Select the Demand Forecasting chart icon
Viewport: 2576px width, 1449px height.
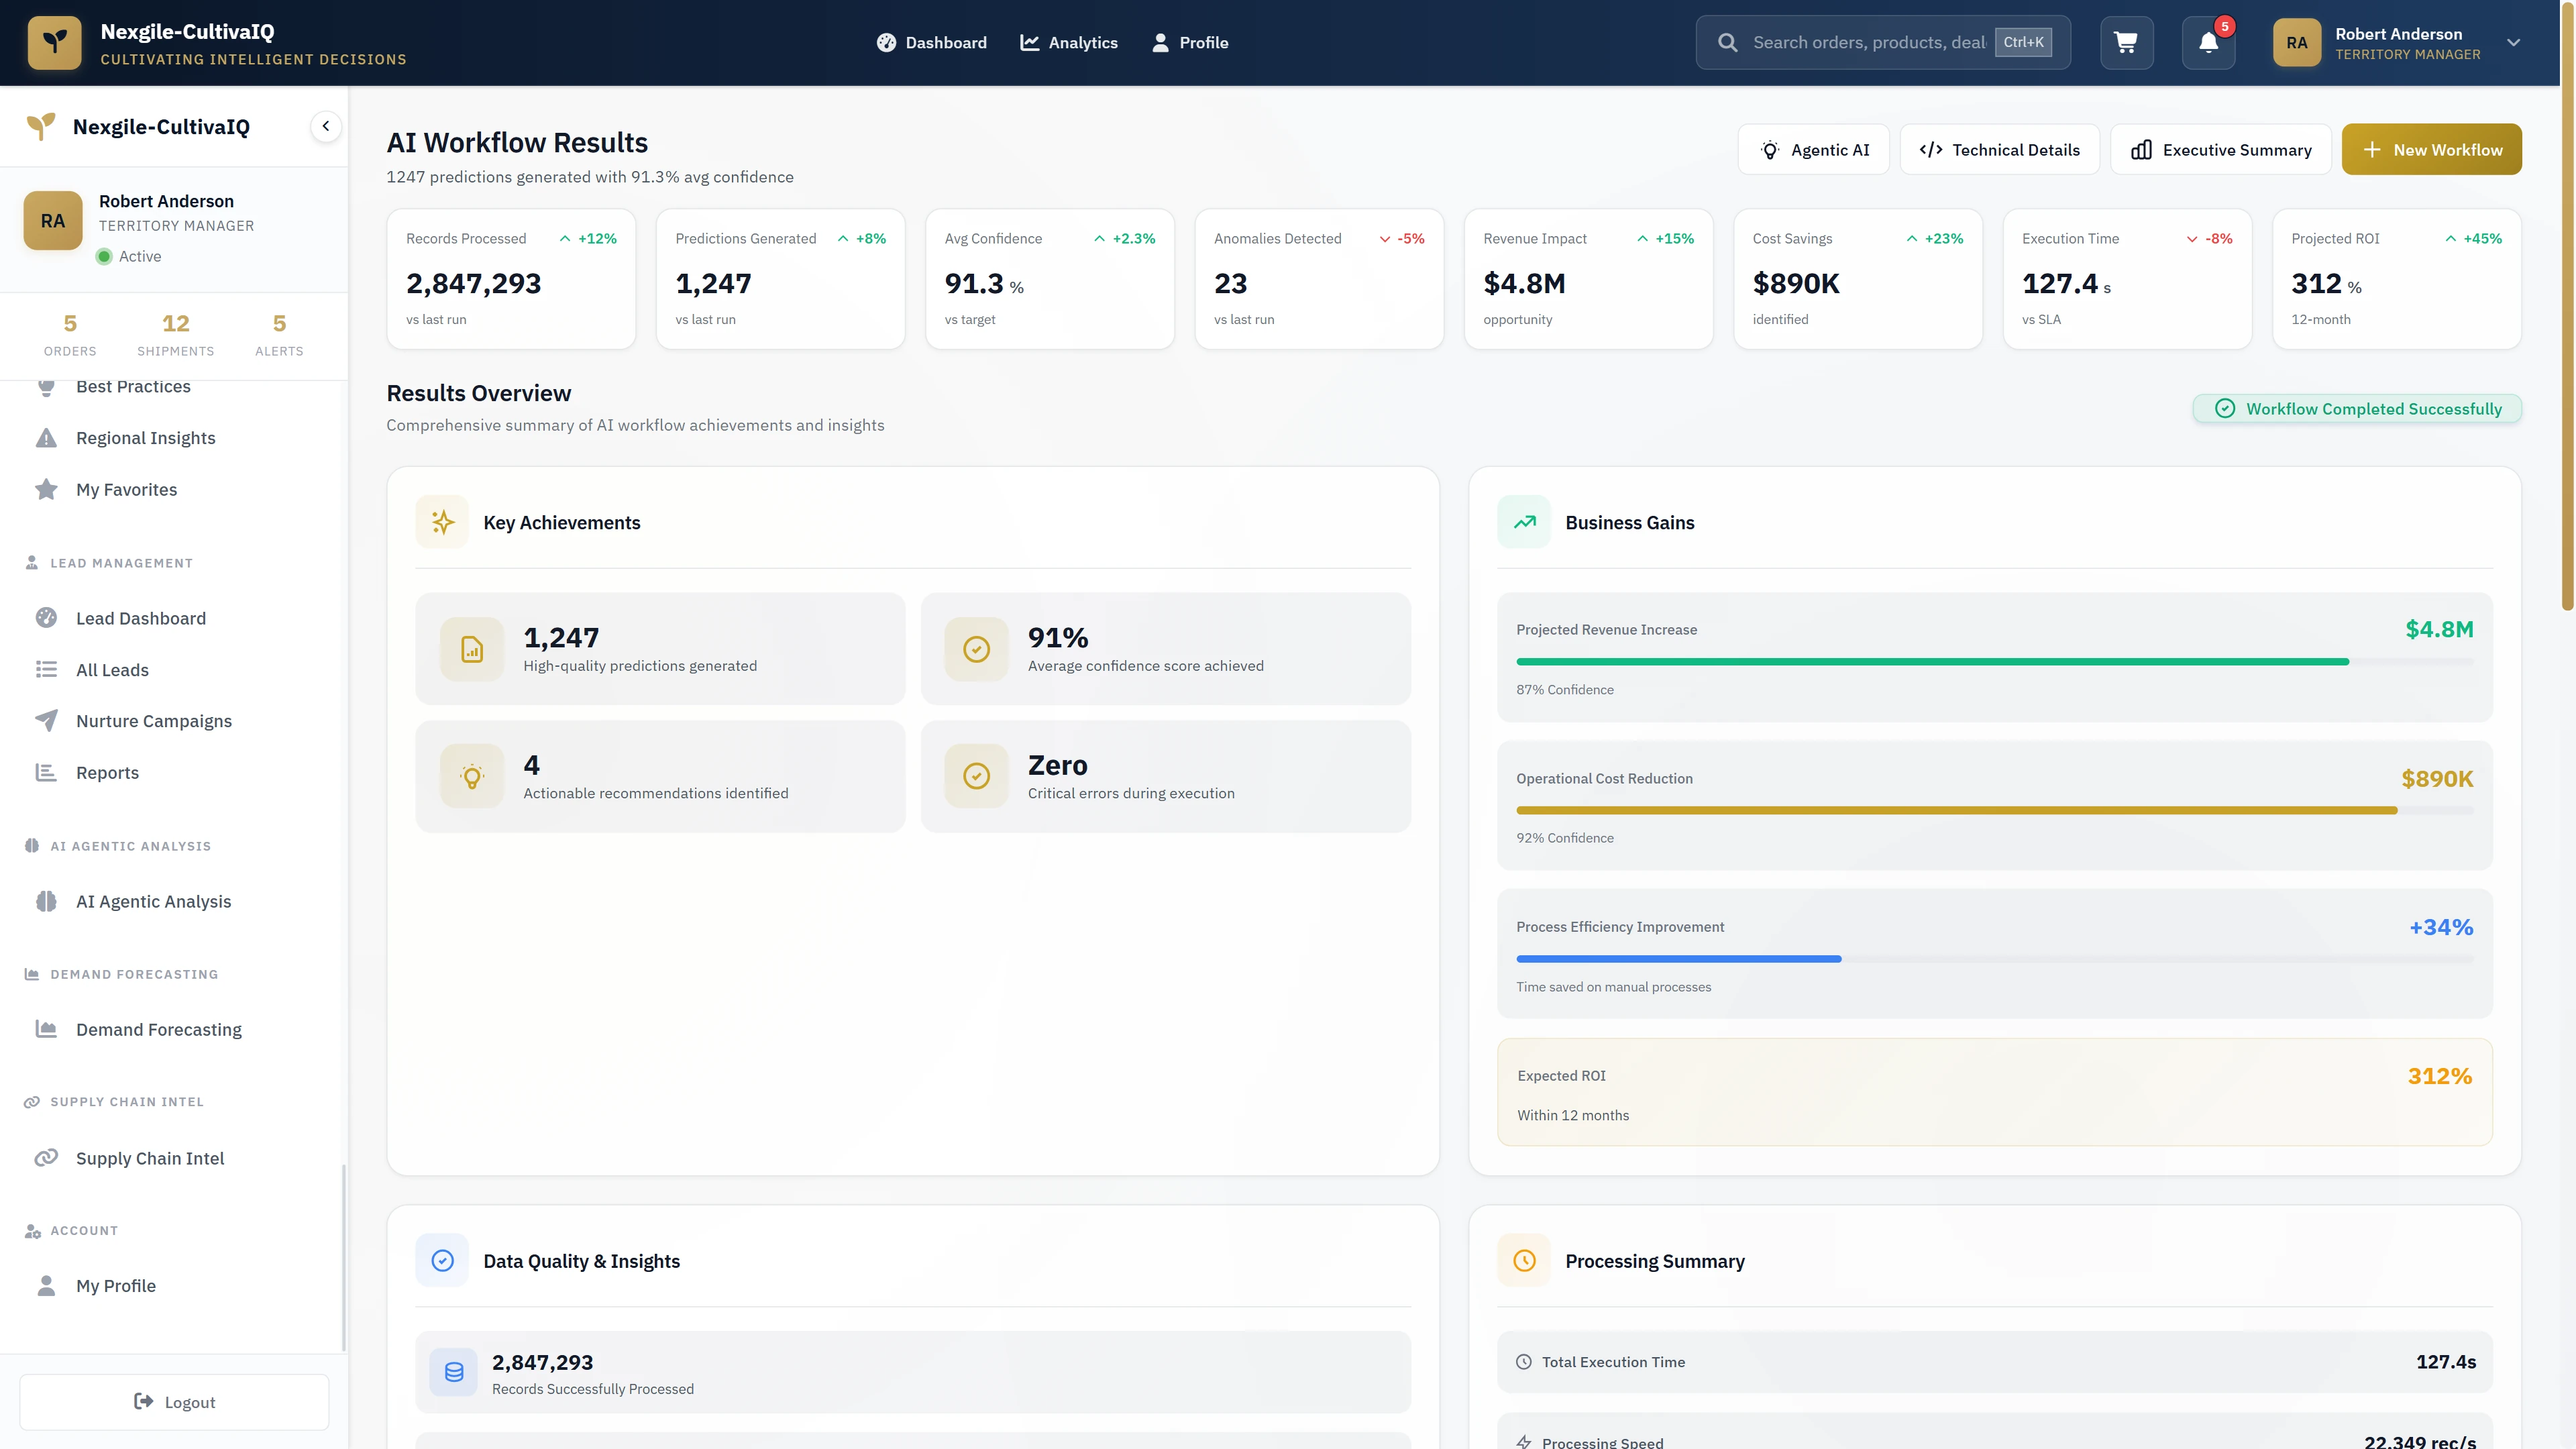[x=46, y=1029]
